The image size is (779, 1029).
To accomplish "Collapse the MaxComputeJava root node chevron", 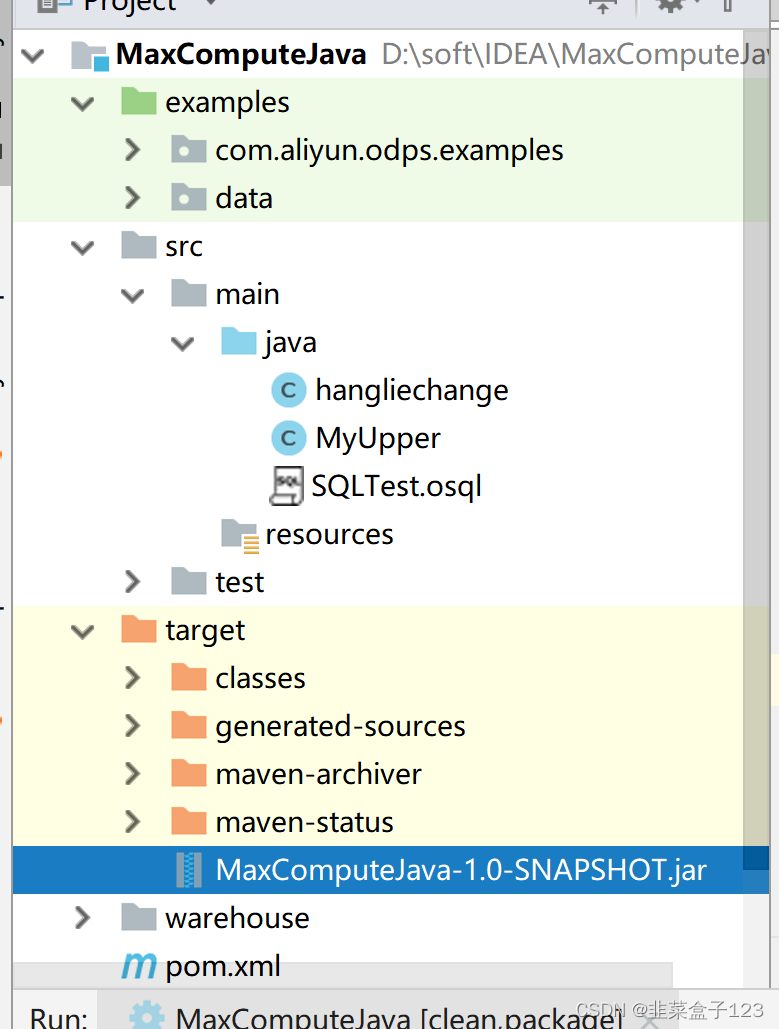I will click(33, 56).
